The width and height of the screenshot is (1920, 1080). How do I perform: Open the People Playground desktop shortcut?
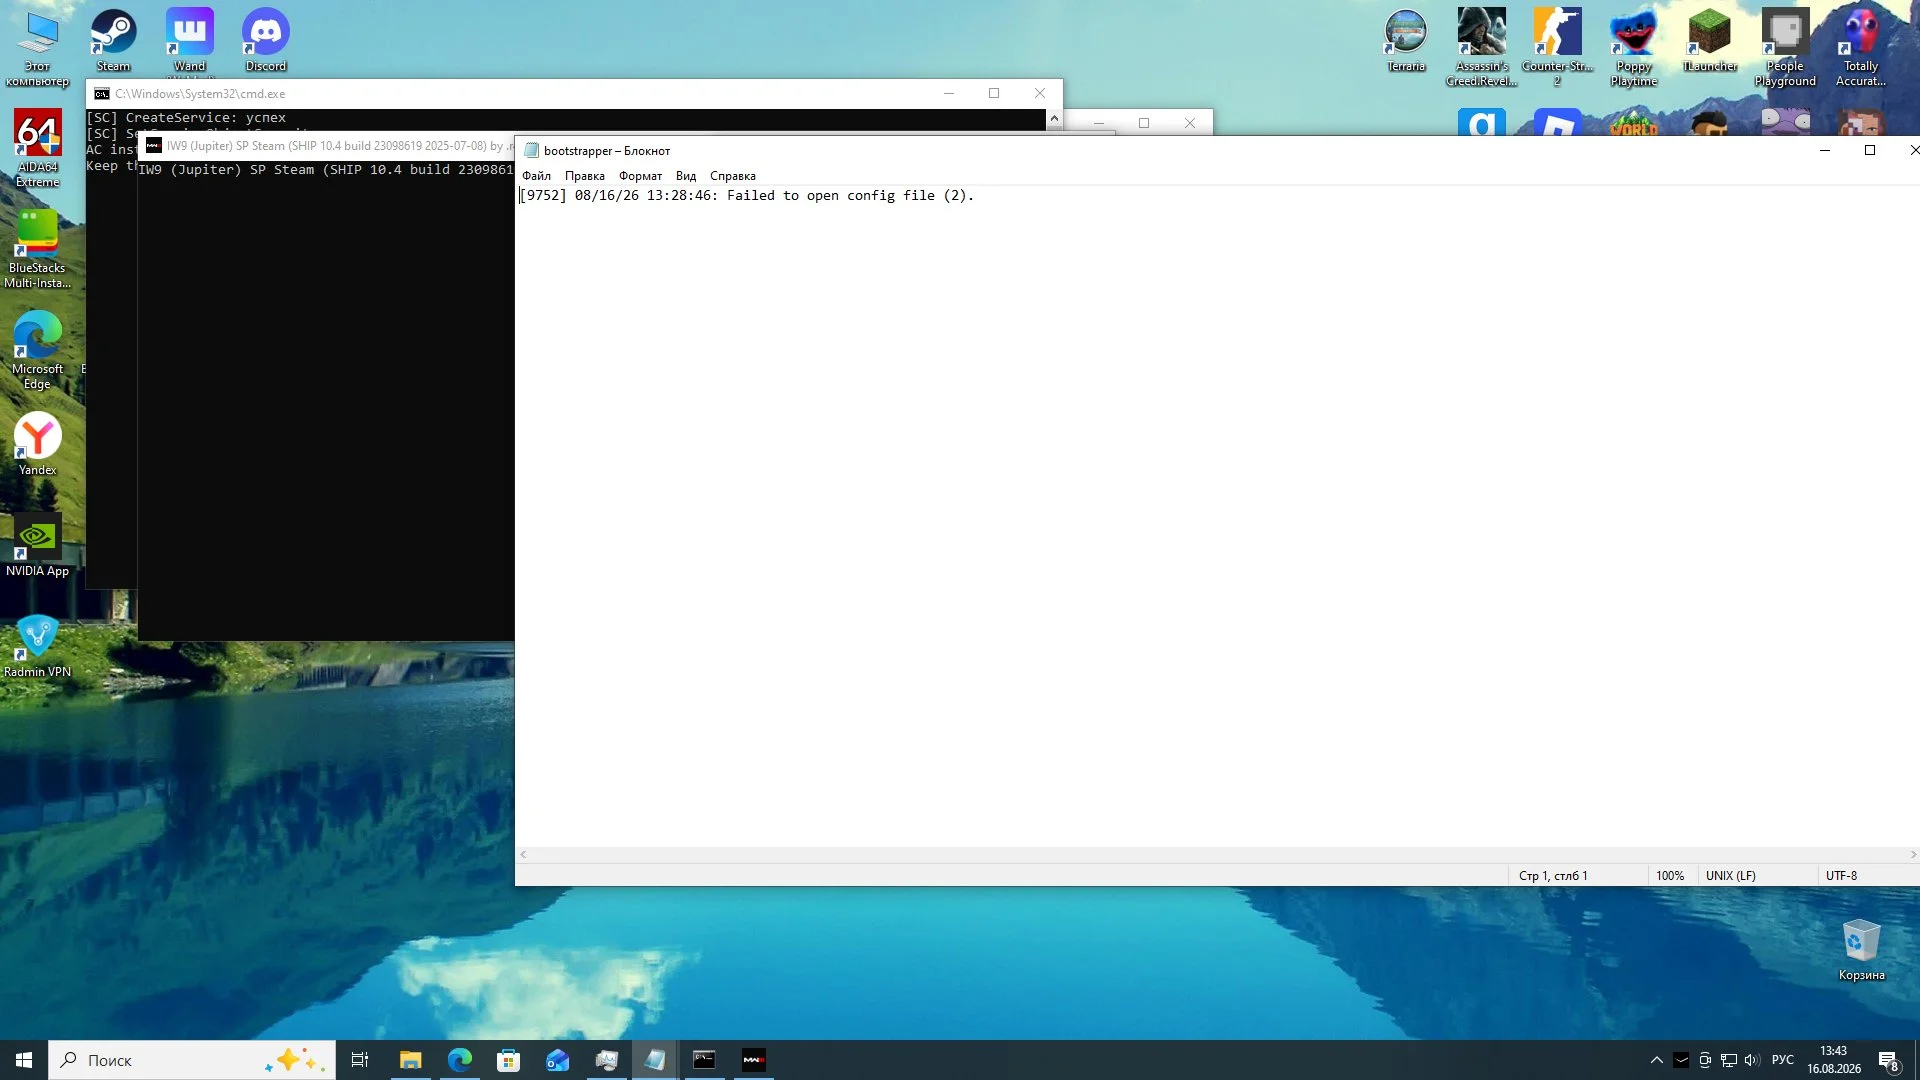(1785, 48)
